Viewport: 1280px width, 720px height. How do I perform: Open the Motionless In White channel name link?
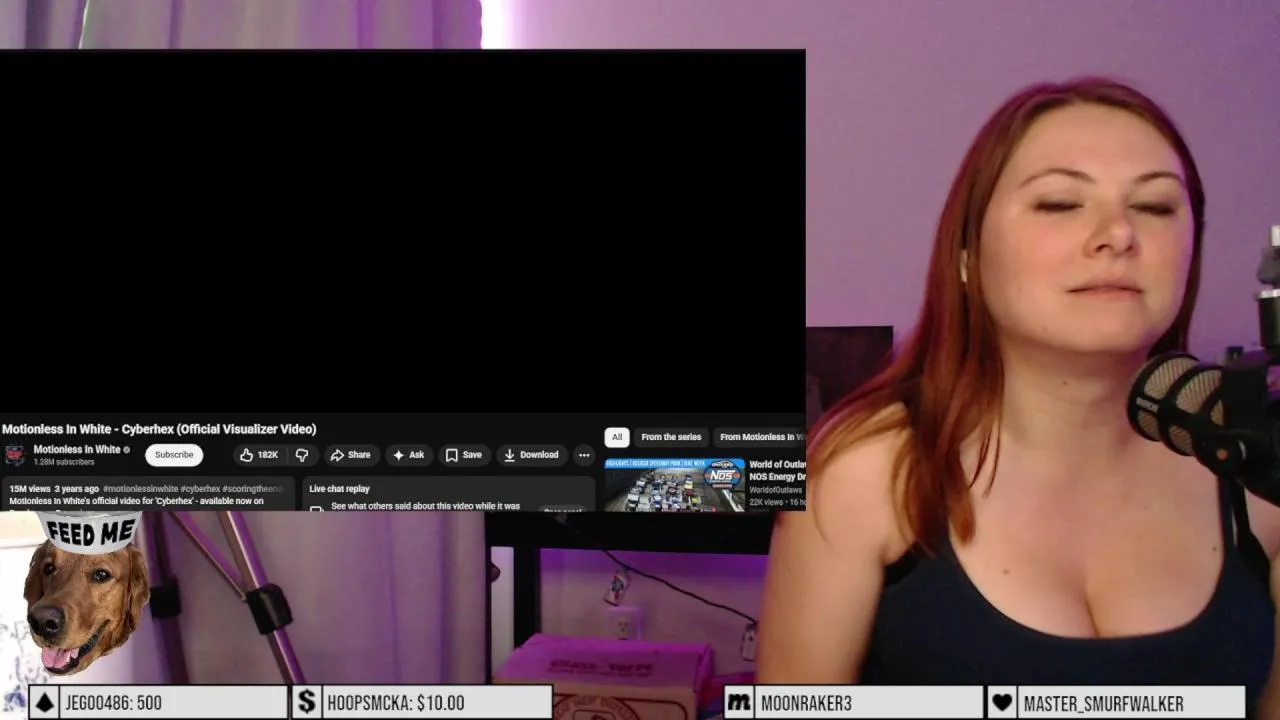point(77,450)
